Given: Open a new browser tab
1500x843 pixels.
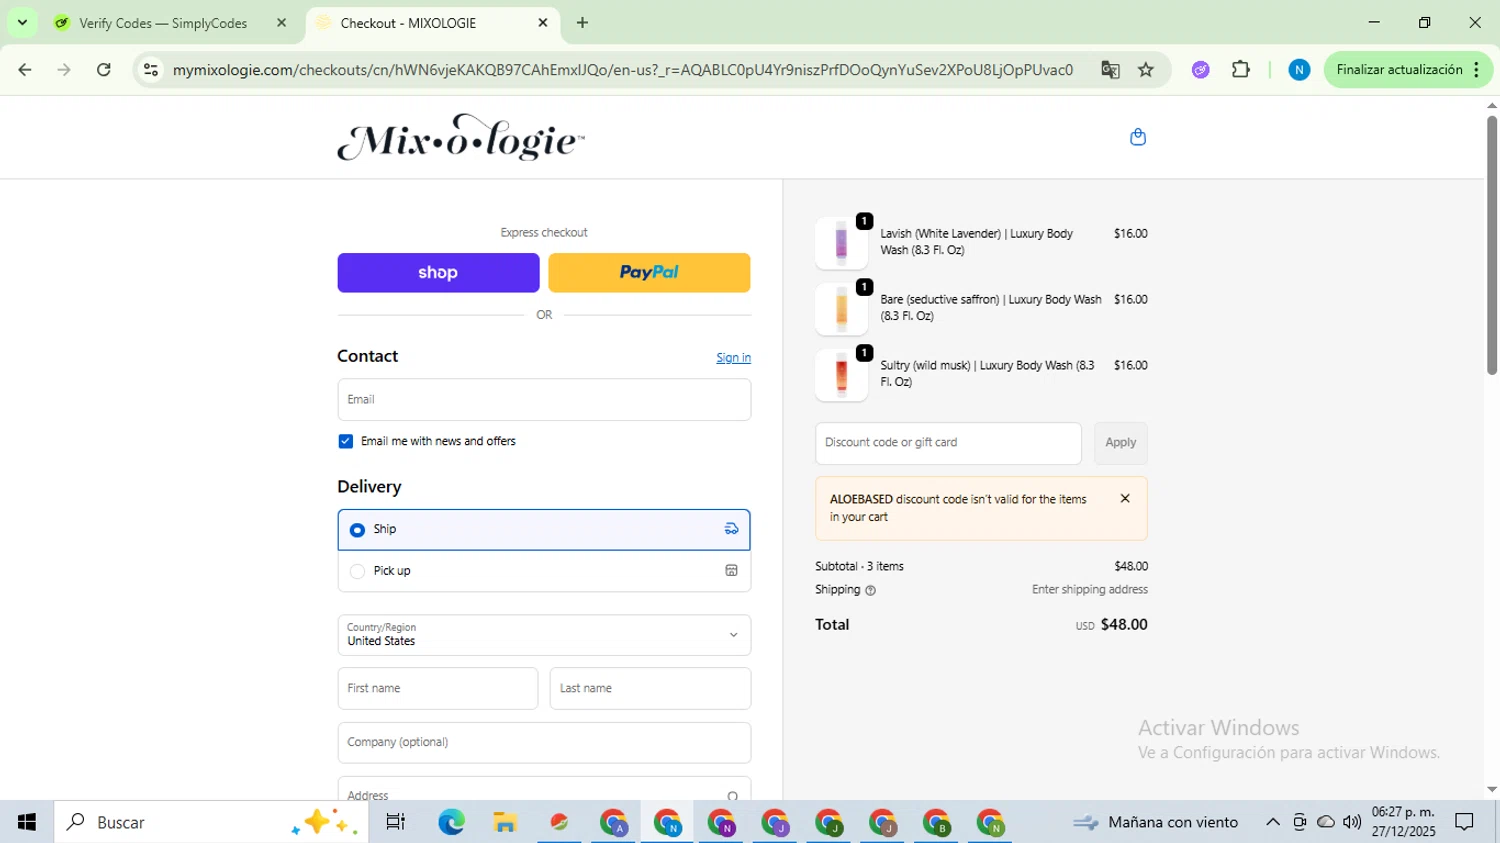Looking at the screenshot, I should tap(582, 23).
